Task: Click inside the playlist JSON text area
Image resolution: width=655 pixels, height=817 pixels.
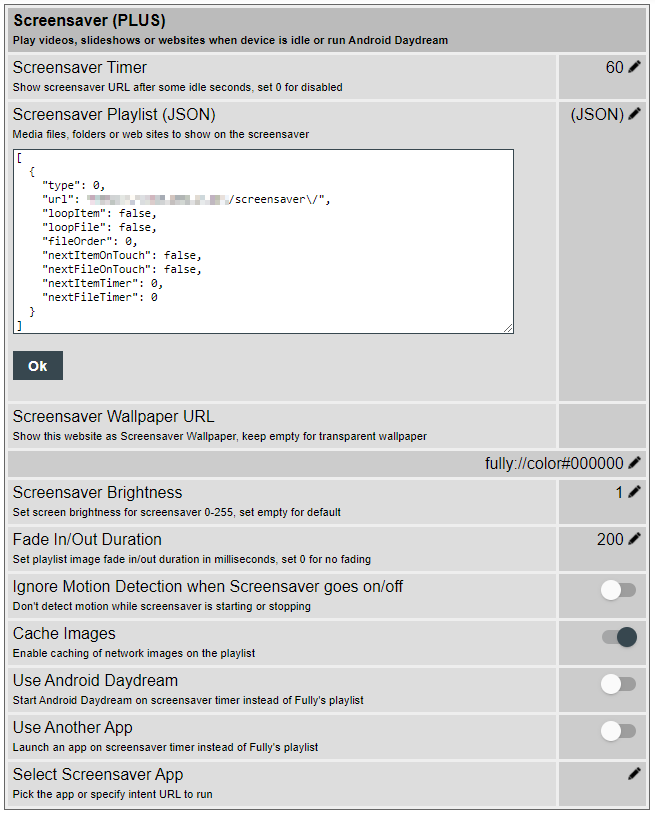Action: click(x=264, y=241)
